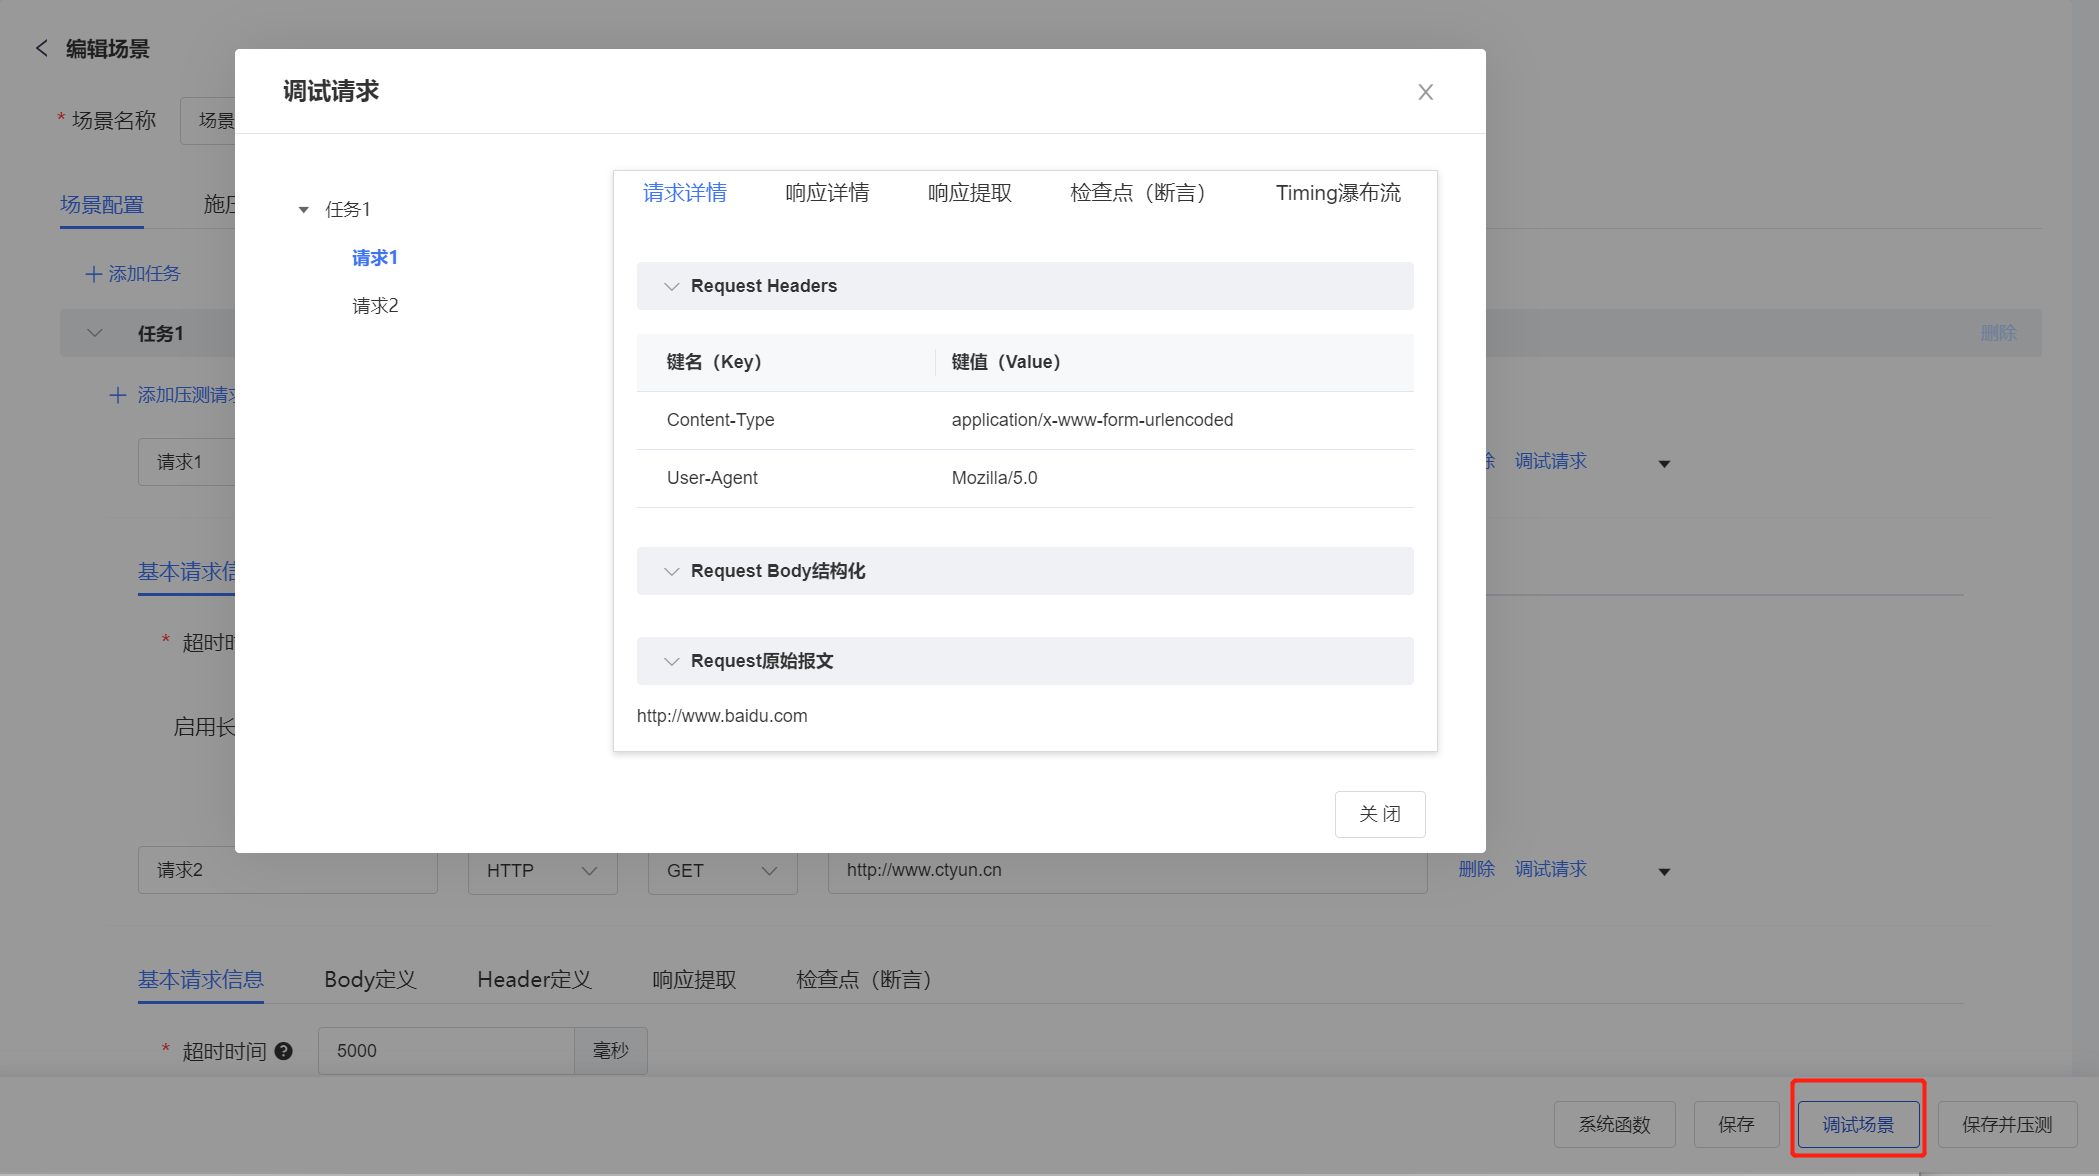Click the back arrow next to 编辑场景
The image size is (2099, 1176).
click(41, 48)
